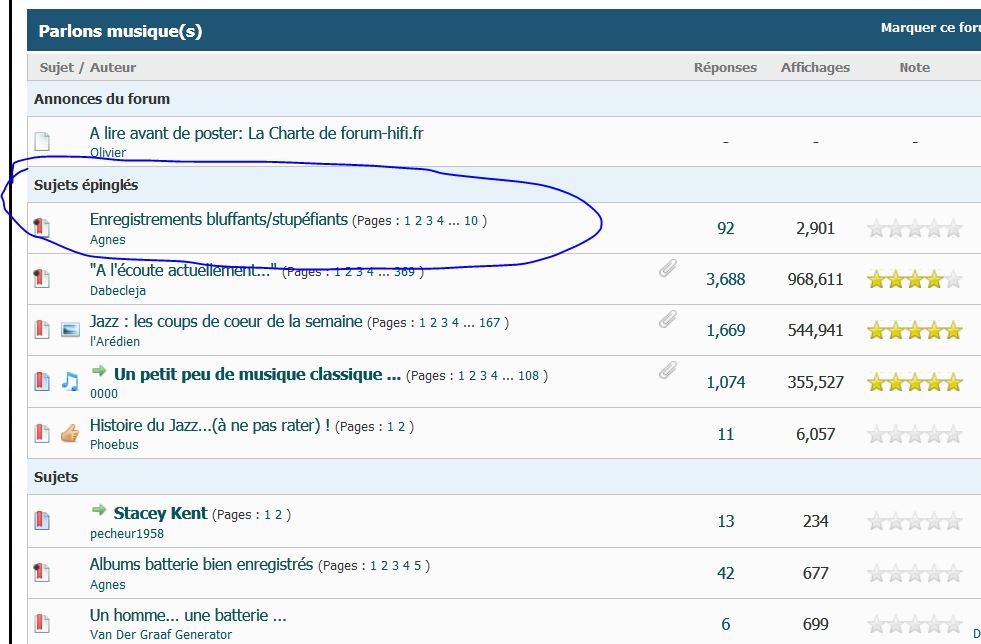Go to page 2 of Histoire du Jazz
The height and width of the screenshot is (644, 981).
[402, 427]
